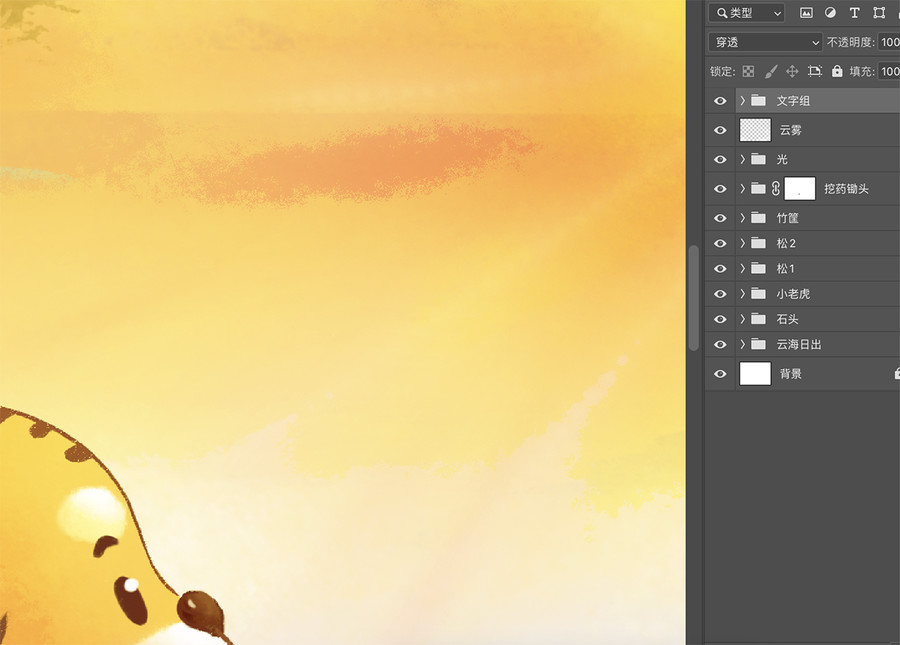Click lock icon on 背景 layer
The image size is (900, 645).
(897, 374)
